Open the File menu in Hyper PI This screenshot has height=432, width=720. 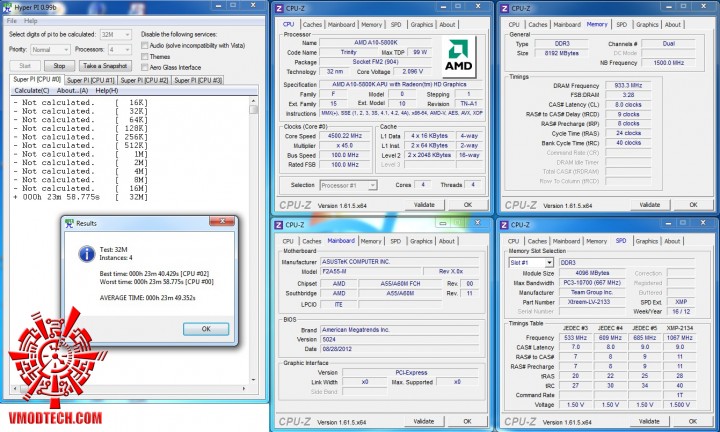coord(11,21)
